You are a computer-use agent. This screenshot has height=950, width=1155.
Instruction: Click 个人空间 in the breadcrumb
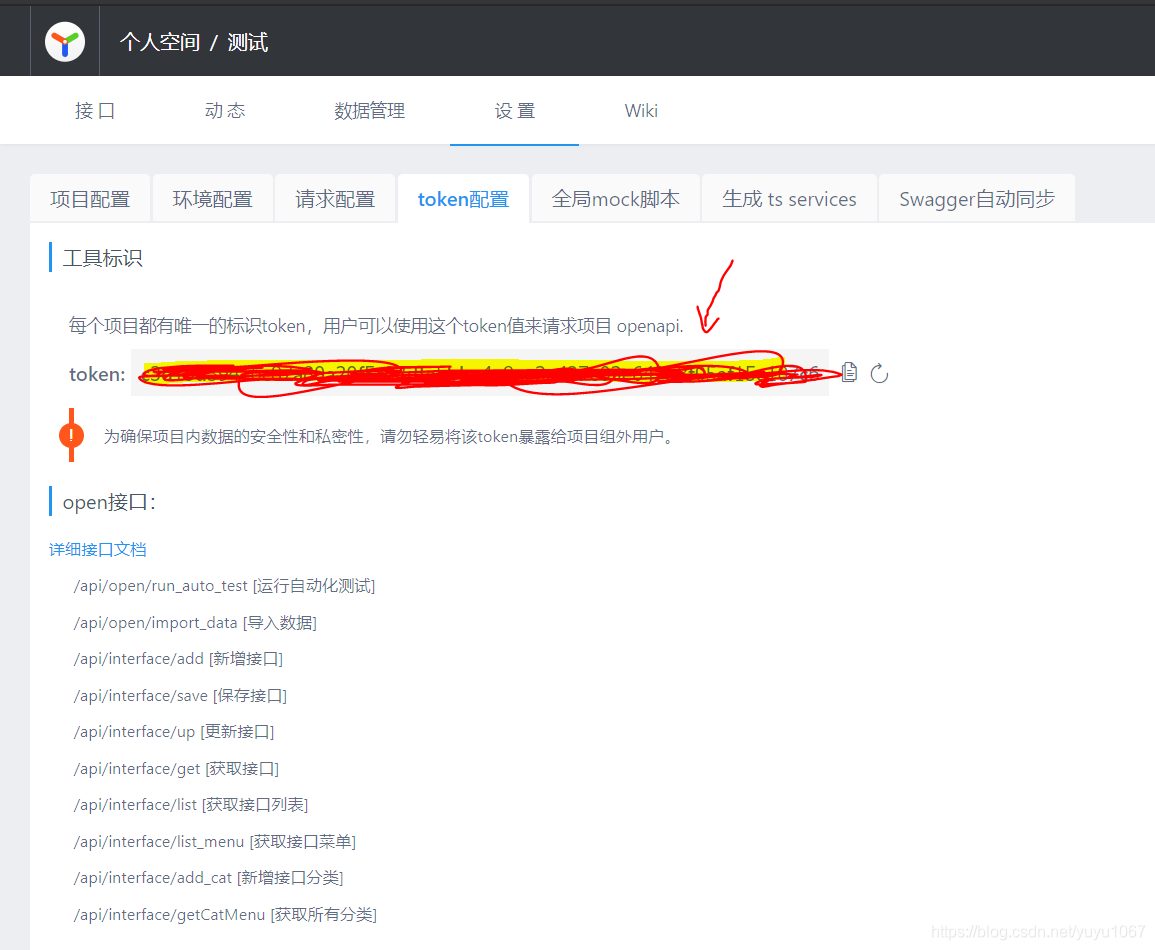159,42
